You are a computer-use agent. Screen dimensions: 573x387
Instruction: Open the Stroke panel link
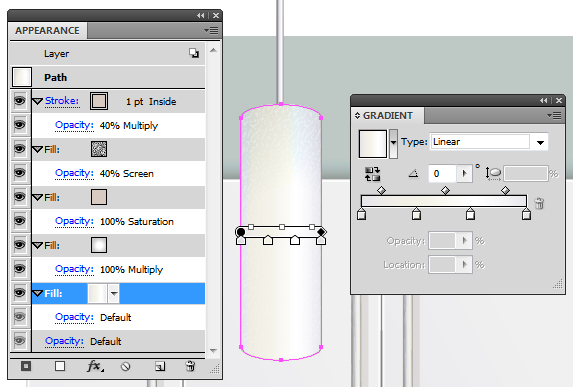62,100
